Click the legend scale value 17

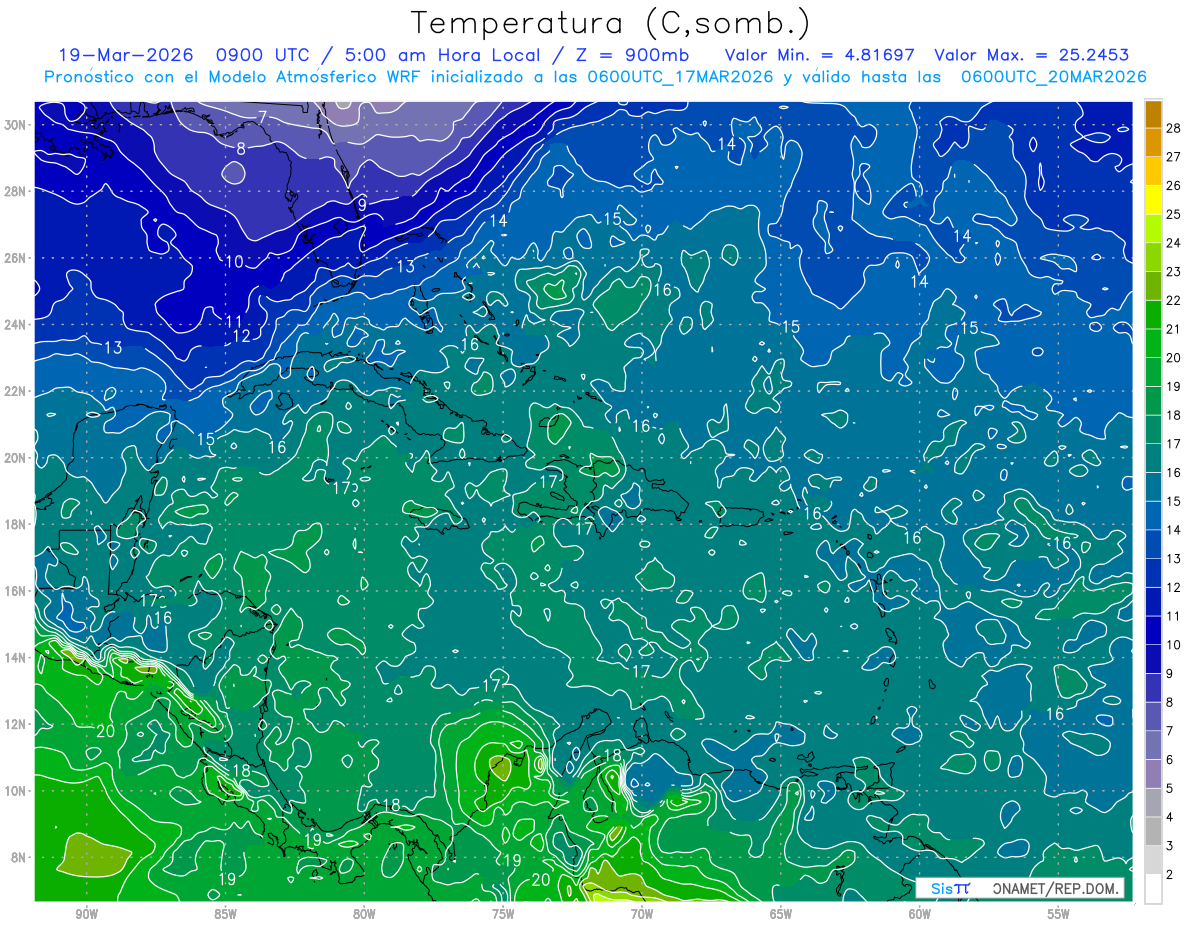tap(1174, 444)
